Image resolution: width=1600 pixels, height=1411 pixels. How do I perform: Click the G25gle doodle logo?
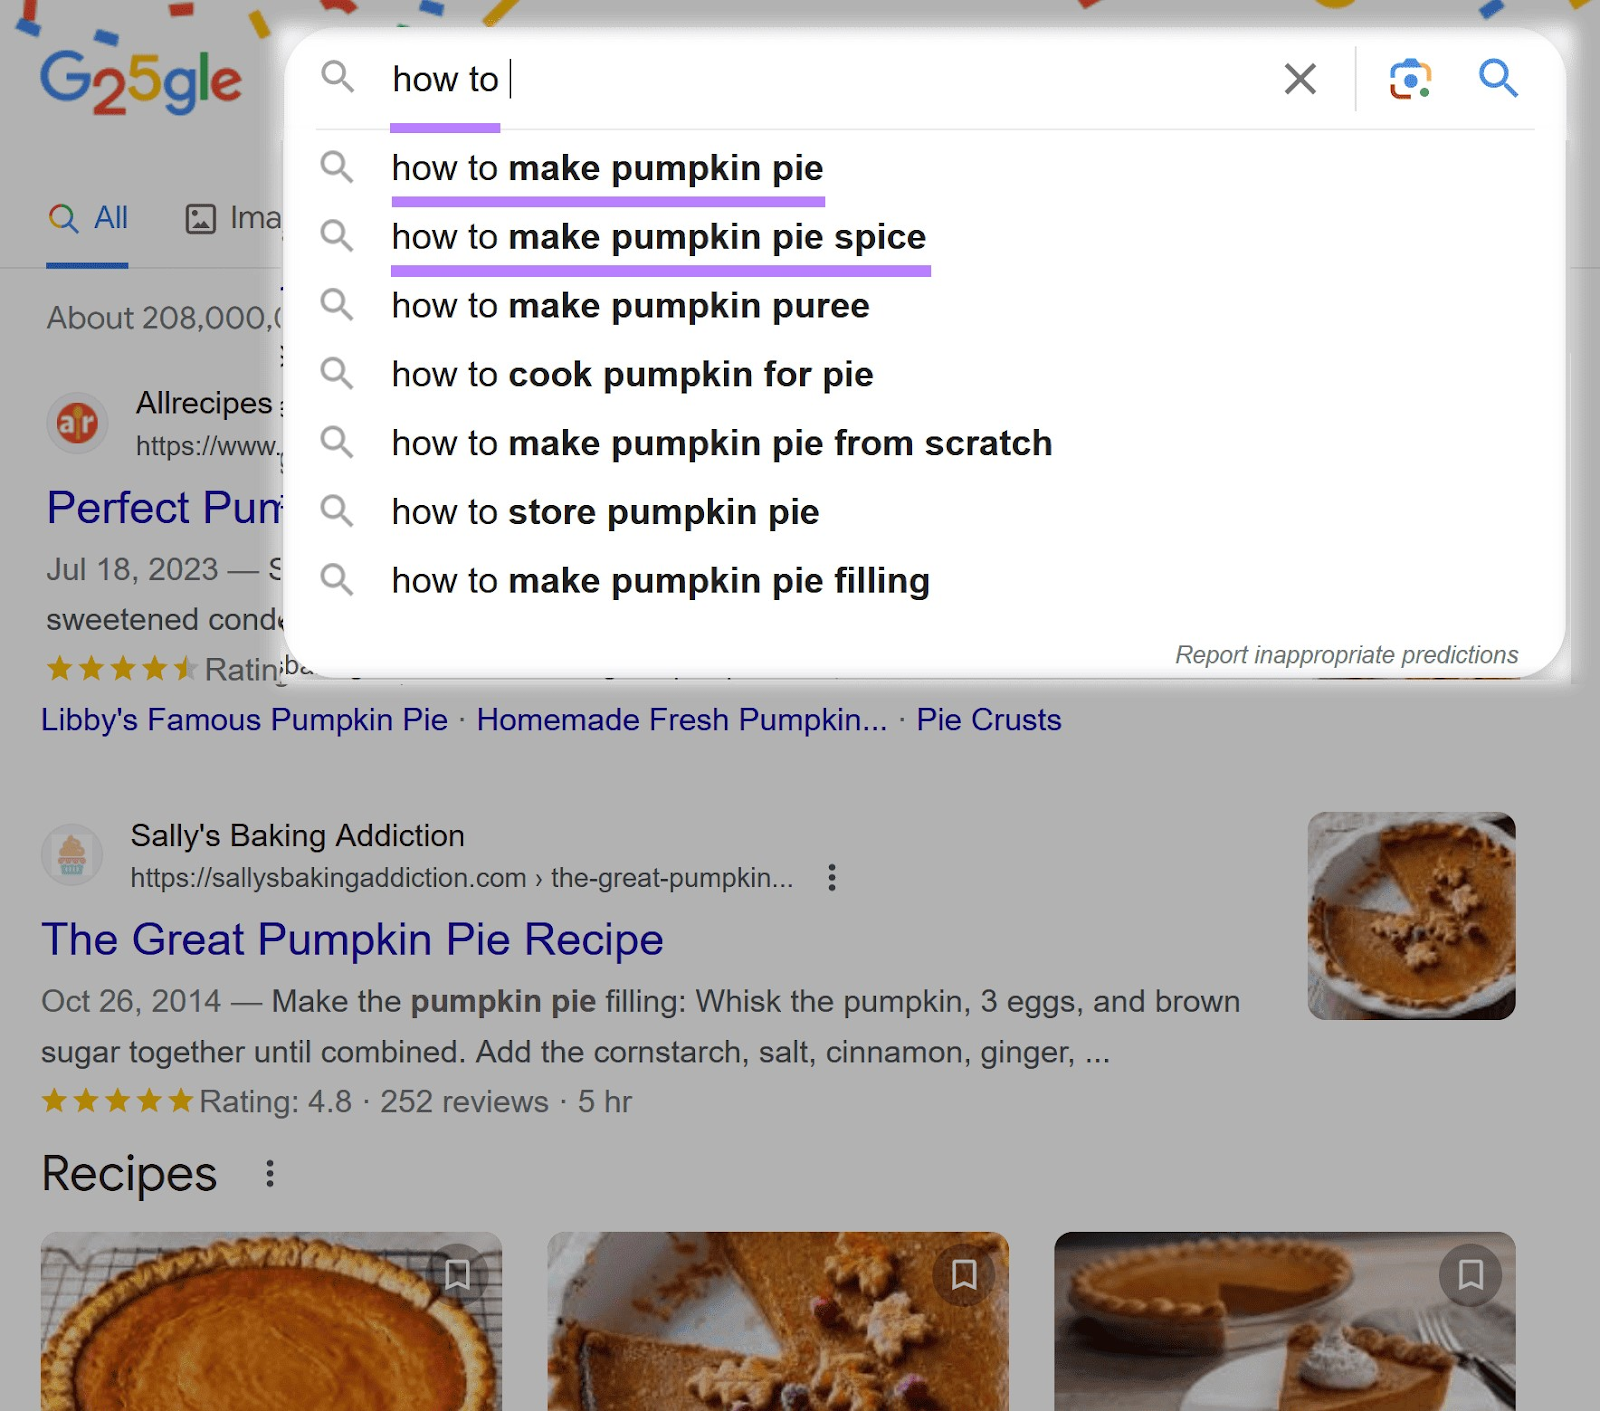pos(140,80)
